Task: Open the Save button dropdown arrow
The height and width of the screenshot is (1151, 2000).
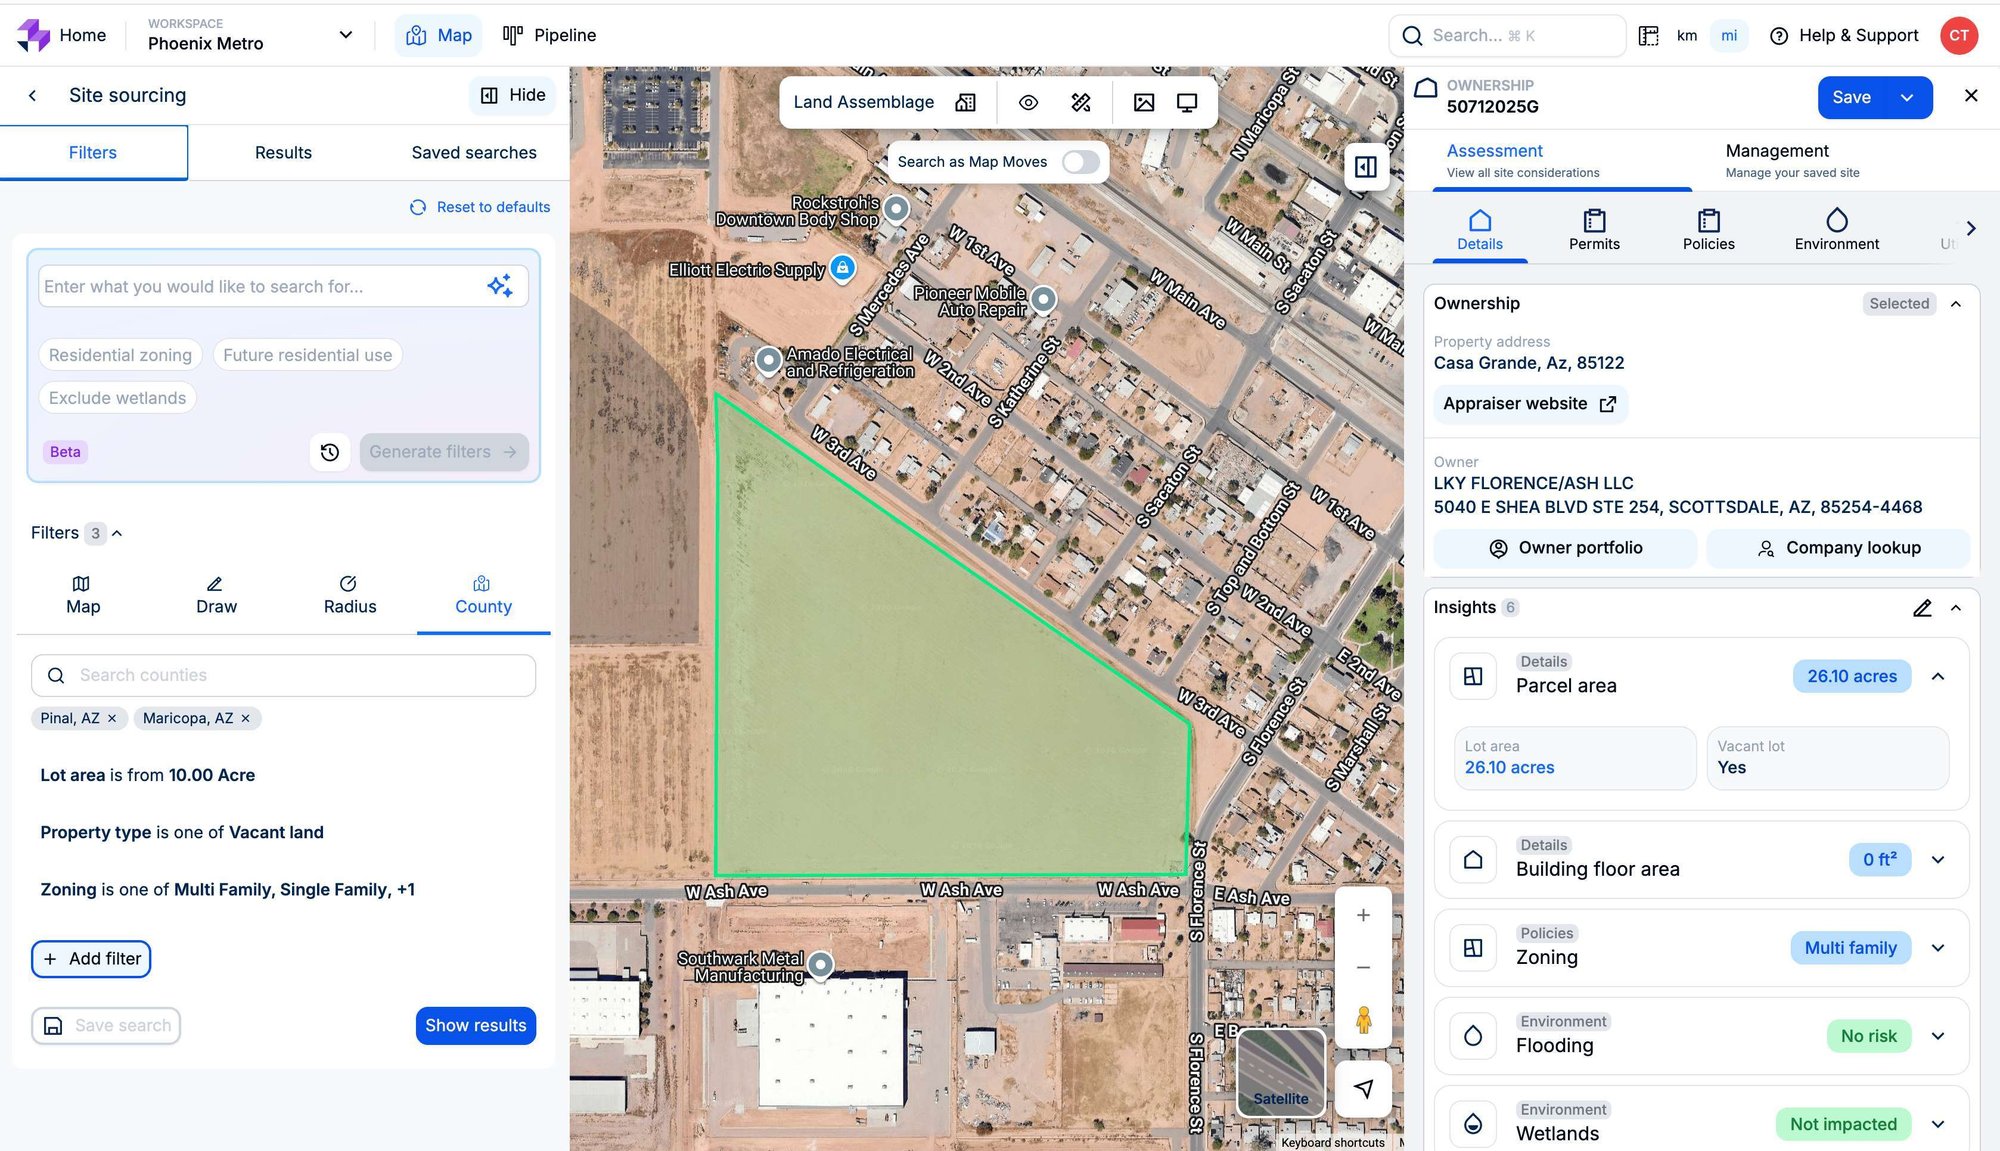Action: coord(1907,97)
